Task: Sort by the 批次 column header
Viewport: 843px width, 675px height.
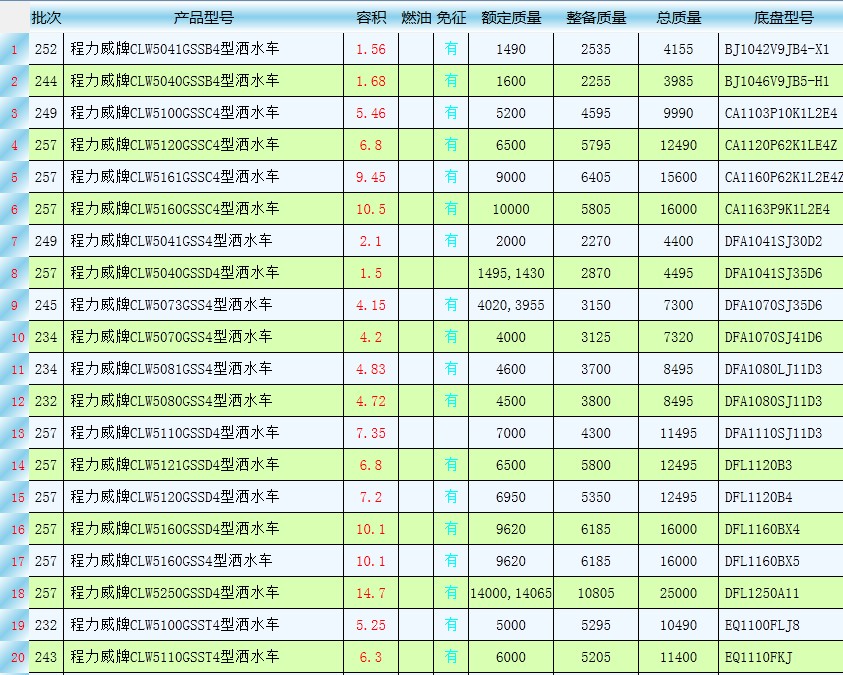Action: pos(45,18)
